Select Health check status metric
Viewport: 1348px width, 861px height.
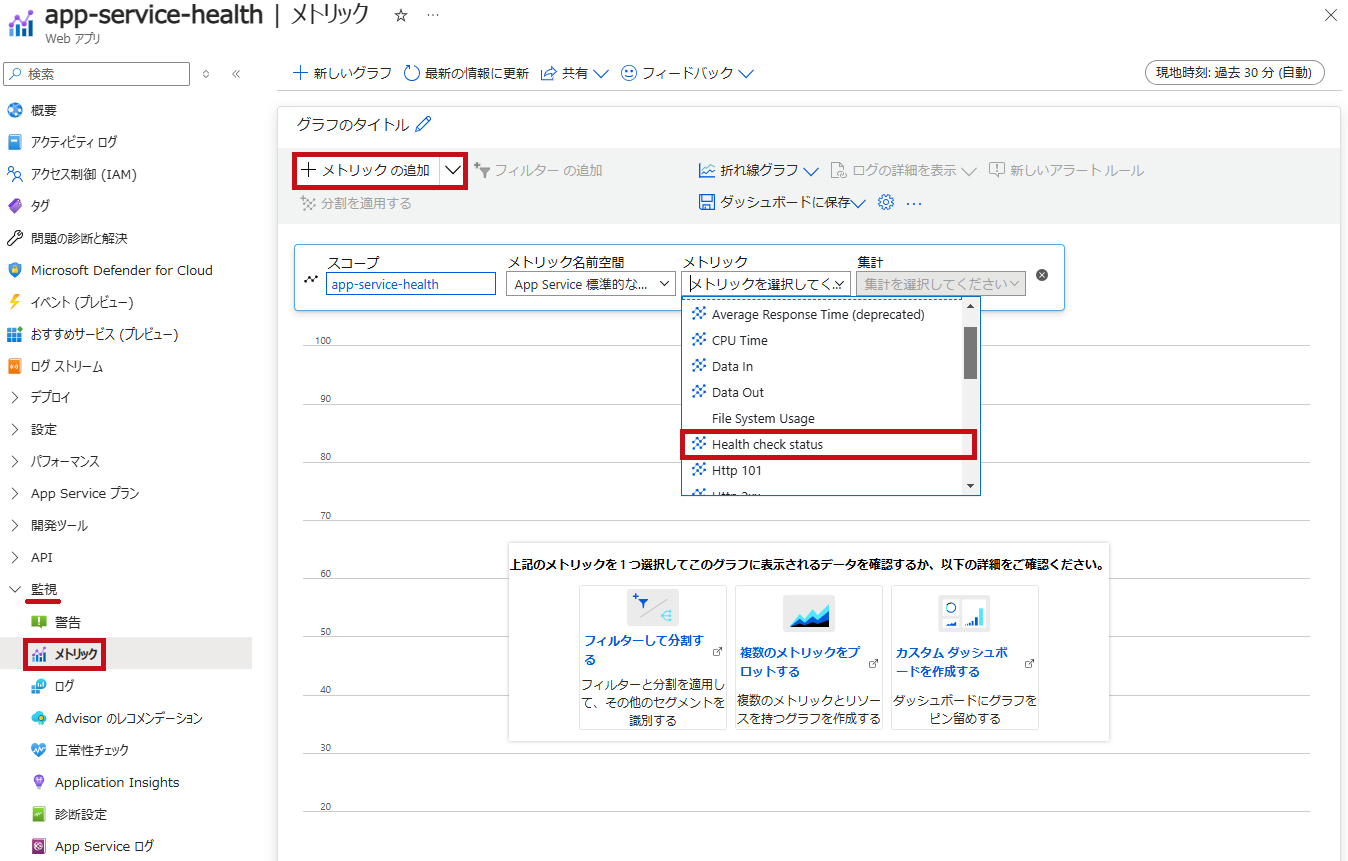828,444
